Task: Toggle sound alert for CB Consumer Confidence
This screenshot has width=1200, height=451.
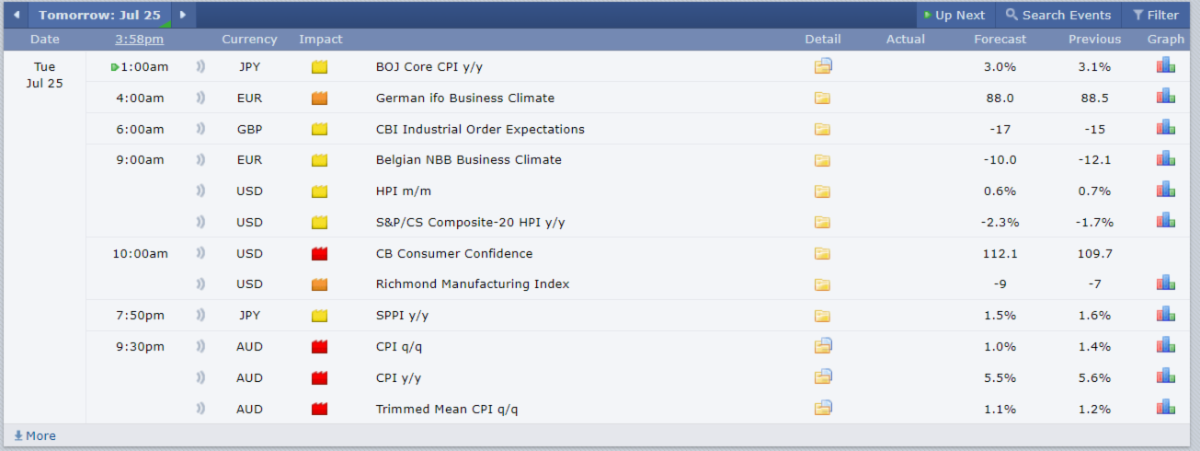Action: pos(200,254)
